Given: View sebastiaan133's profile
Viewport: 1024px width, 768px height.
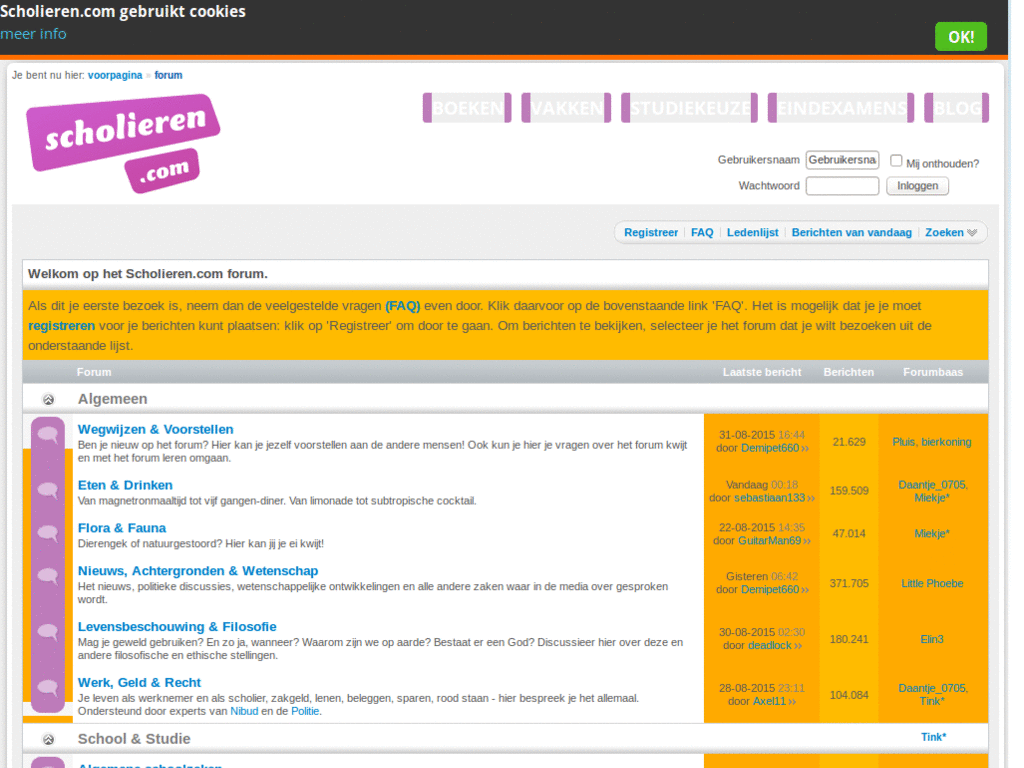Looking at the screenshot, I should click(769, 498).
